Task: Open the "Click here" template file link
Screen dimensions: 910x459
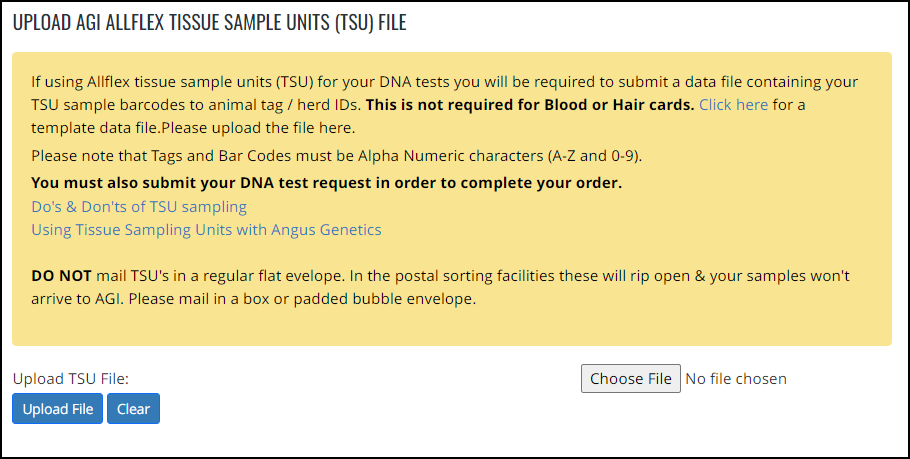Action: click(733, 105)
